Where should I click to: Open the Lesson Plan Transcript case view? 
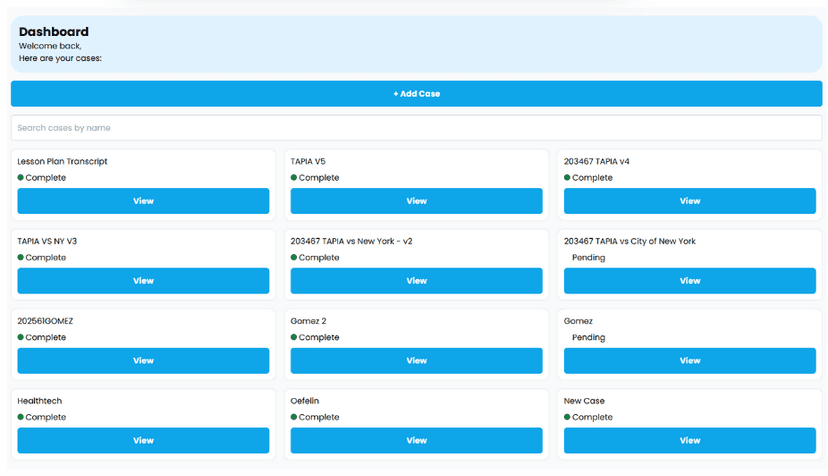point(143,201)
